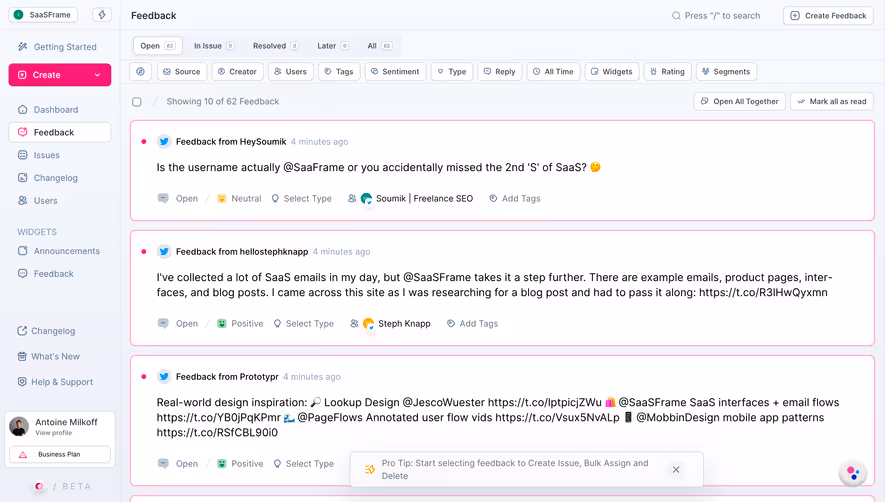The height and width of the screenshot is (502, 885).
Task: Click Twitter icon on Prototypr feedback
Action: pyautogui.click(x=164, y=377)
